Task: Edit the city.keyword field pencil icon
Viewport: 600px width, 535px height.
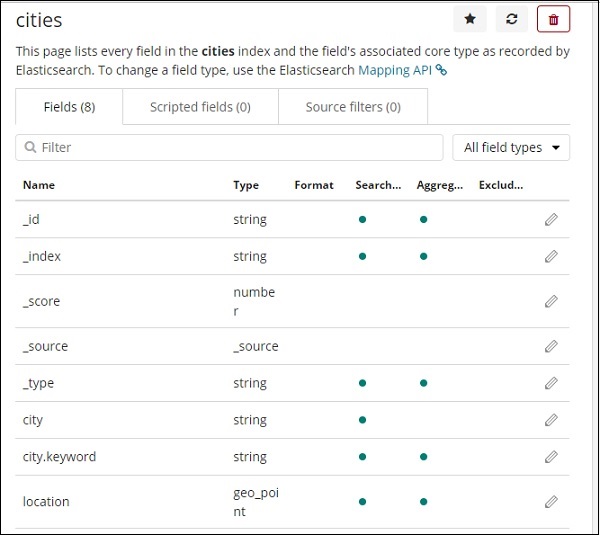Action: tap(551, 457)
